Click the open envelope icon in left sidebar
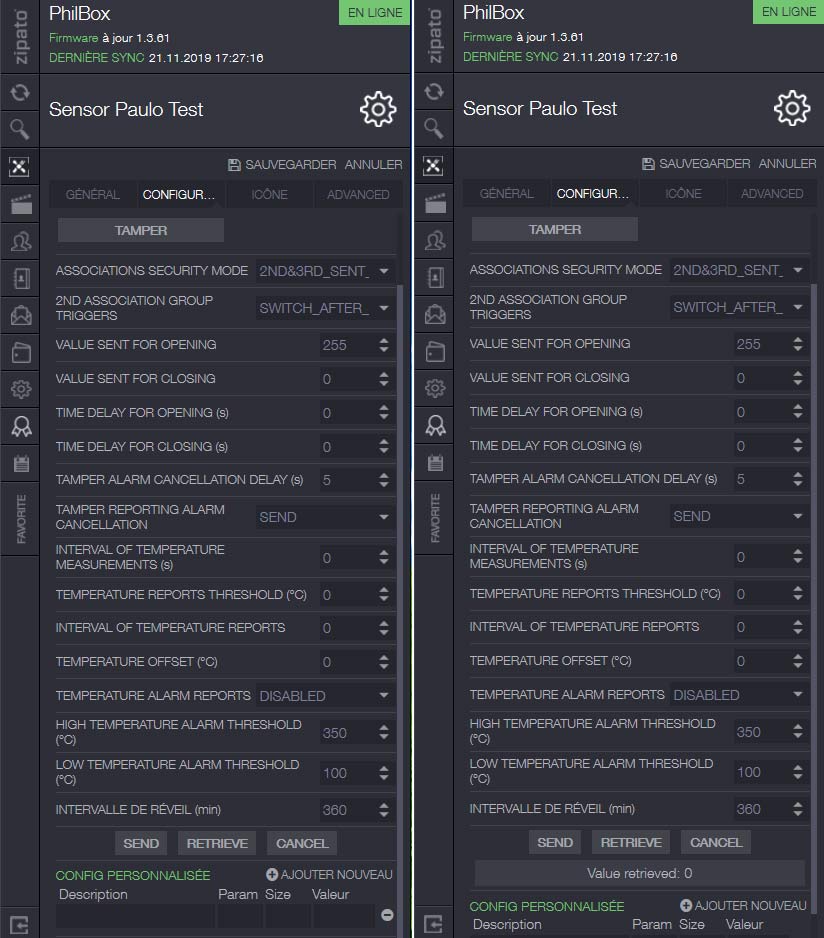Viewport: 824px width, 938px height. click(x=19, y=316)
